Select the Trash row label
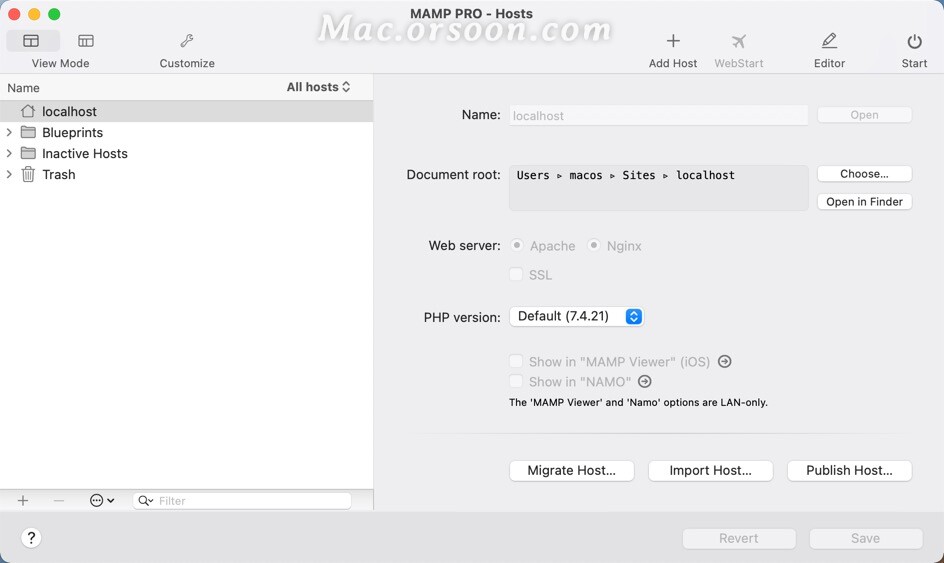This screenshot has height=563, width=944. [x=59, y=175]
